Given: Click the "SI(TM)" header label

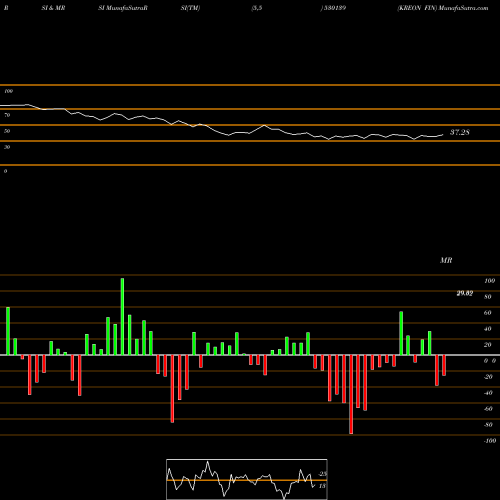Looking at the screenshot, I should [190, 8].
